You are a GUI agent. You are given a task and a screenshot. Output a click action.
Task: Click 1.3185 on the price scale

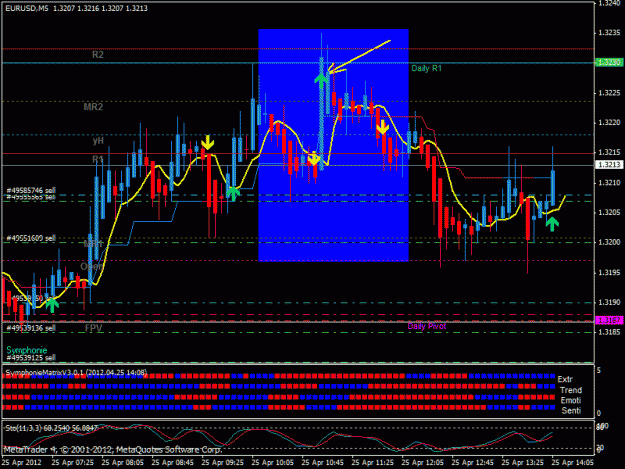(609, 332)
